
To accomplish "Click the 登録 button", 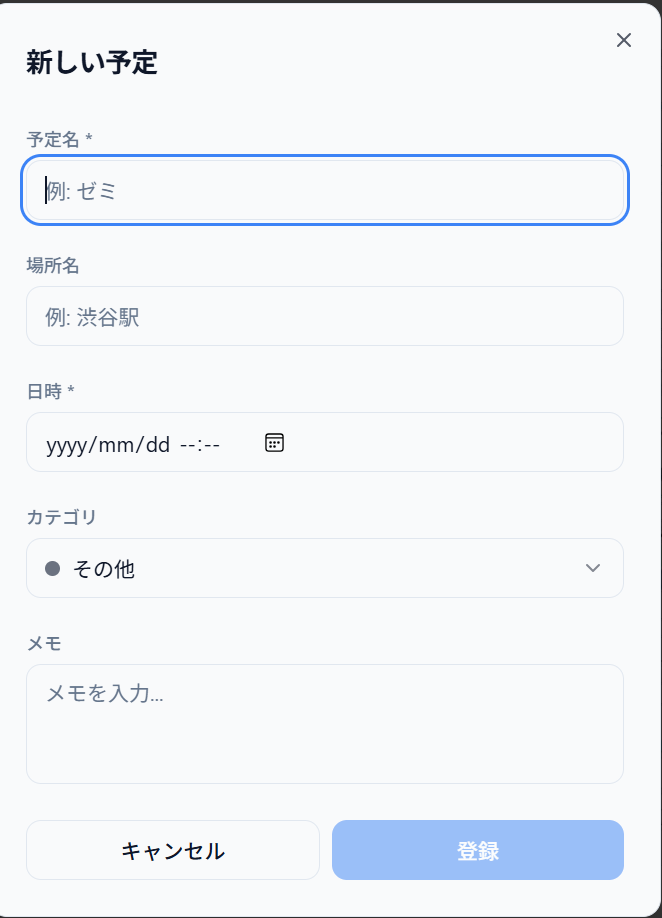I will [478, 849].
